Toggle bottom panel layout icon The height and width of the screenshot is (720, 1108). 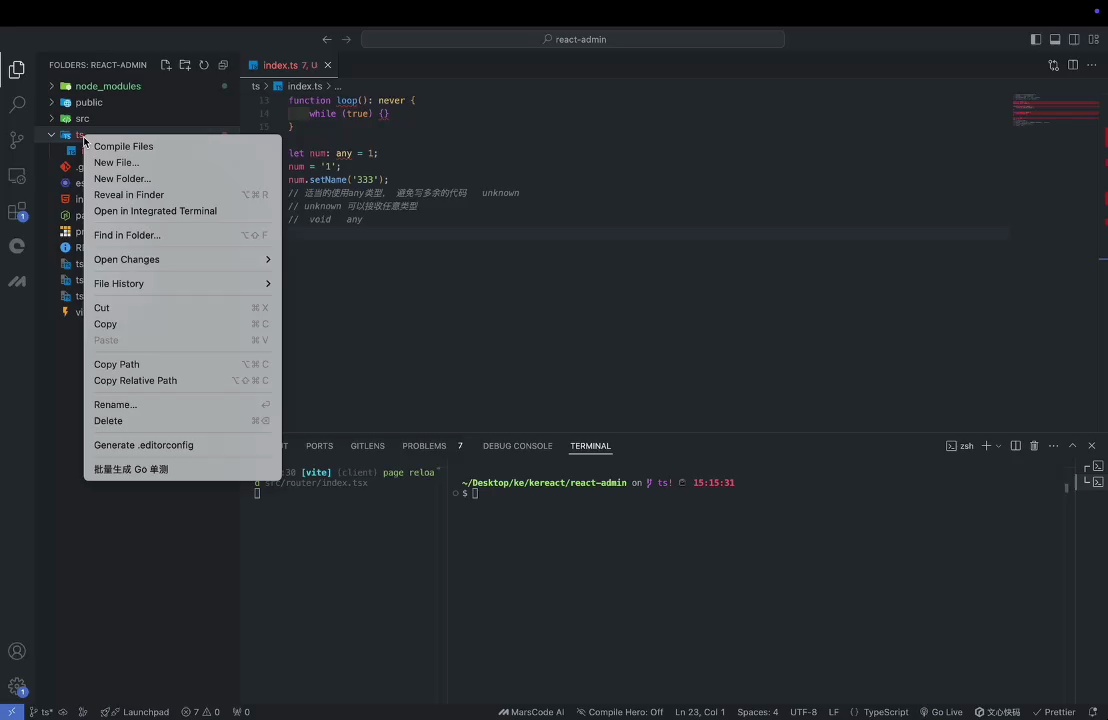[x=1055, y=40]
